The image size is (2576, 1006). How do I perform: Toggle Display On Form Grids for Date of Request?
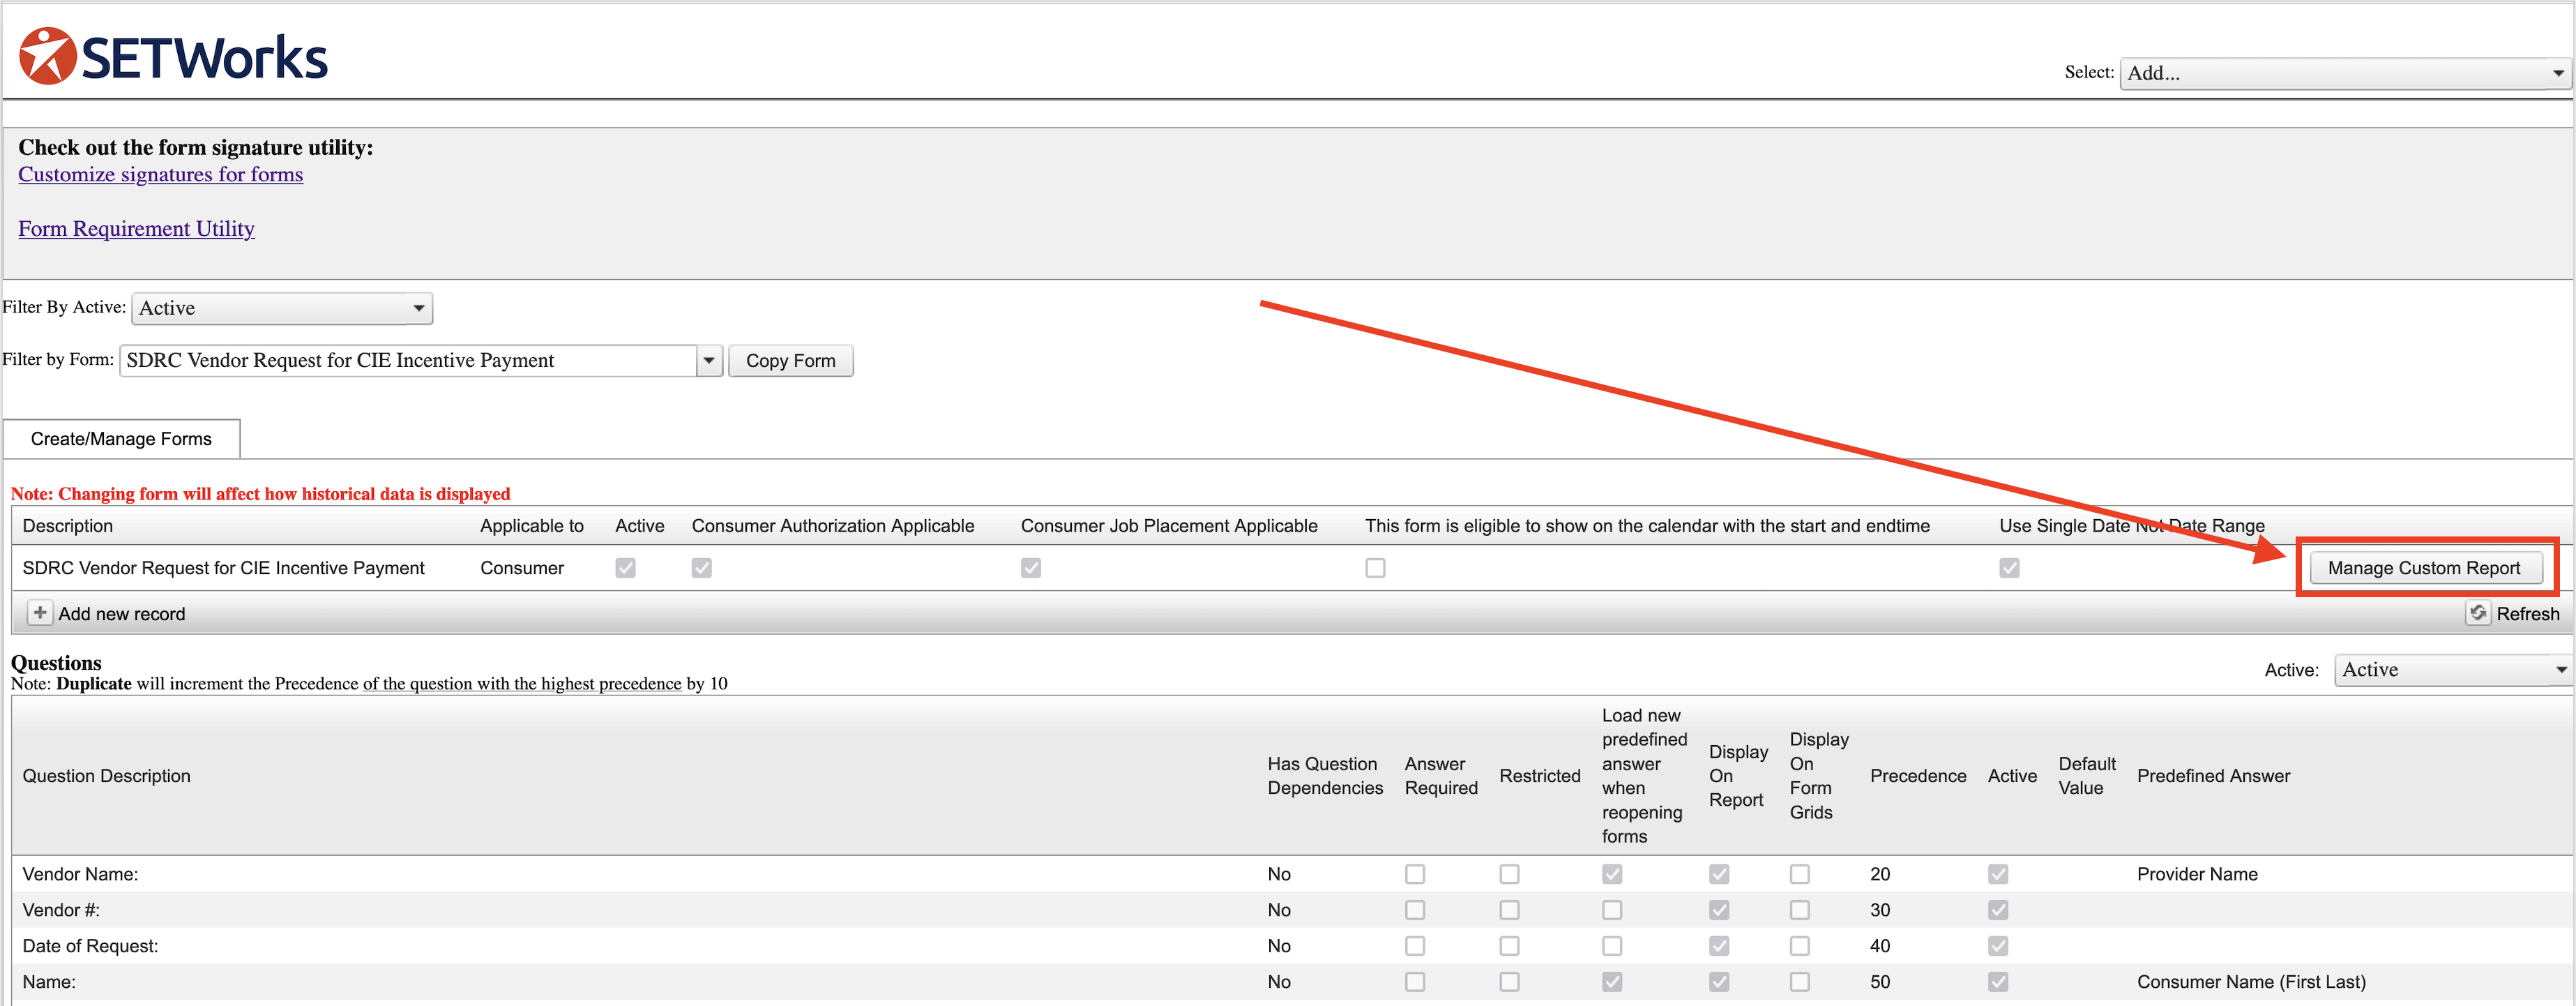click(1799, 946)
